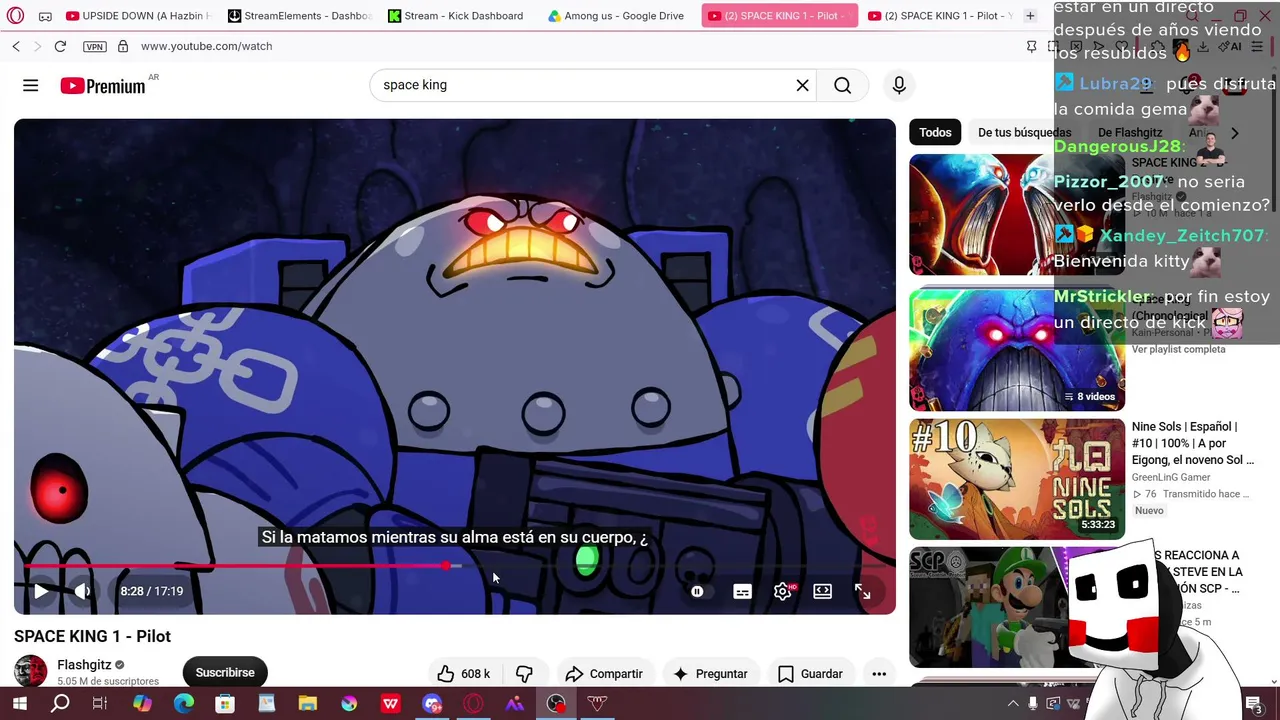The height and width of the screenshot is (720, 1280).
Task: Open the YouTube guide hamburger menu
Action: [31, 86]
